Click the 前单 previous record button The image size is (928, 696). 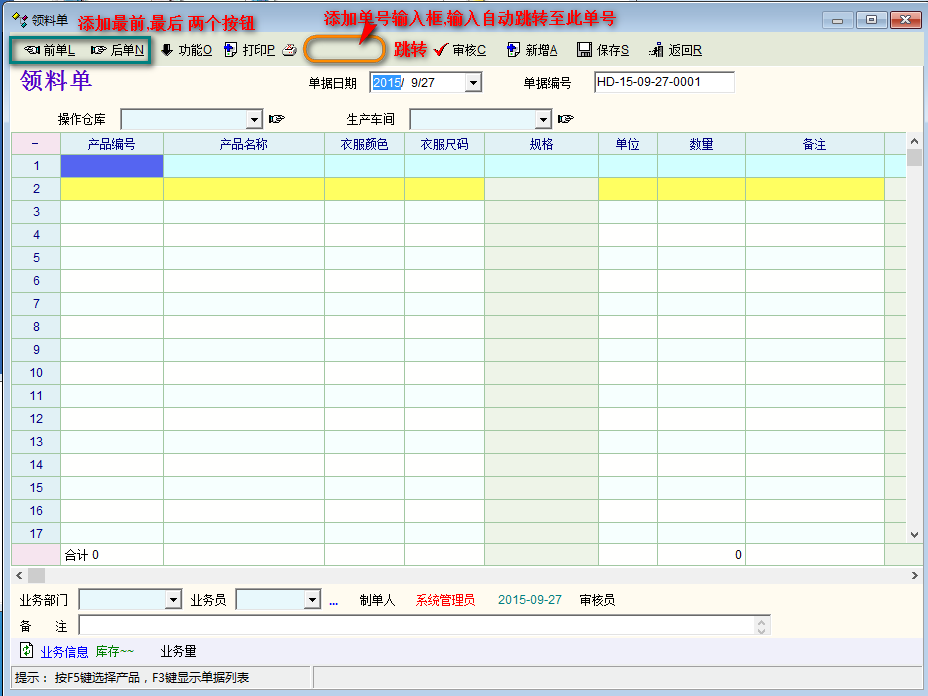[x=50, y=50]
